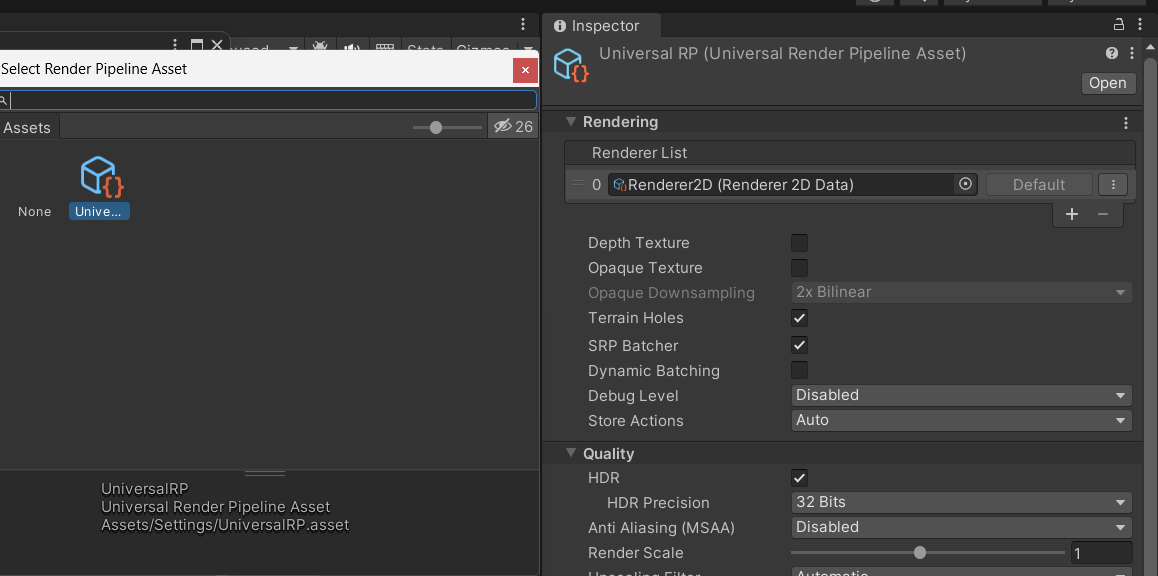Close the Select Render Pipeline Asset dialog
Viewport: 1158px width, 576px height.
(525, 70)
